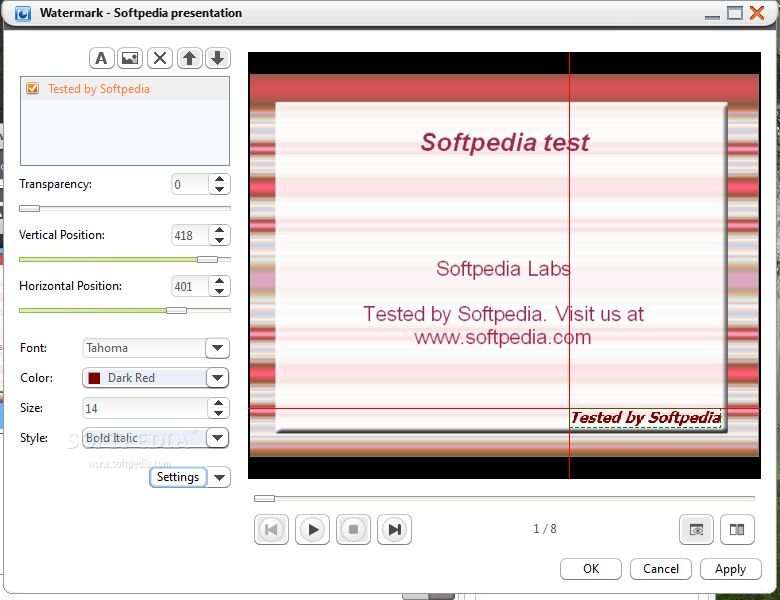Click the split compare view icon
This screenshot has width=780, height=600.
point(737,529)
